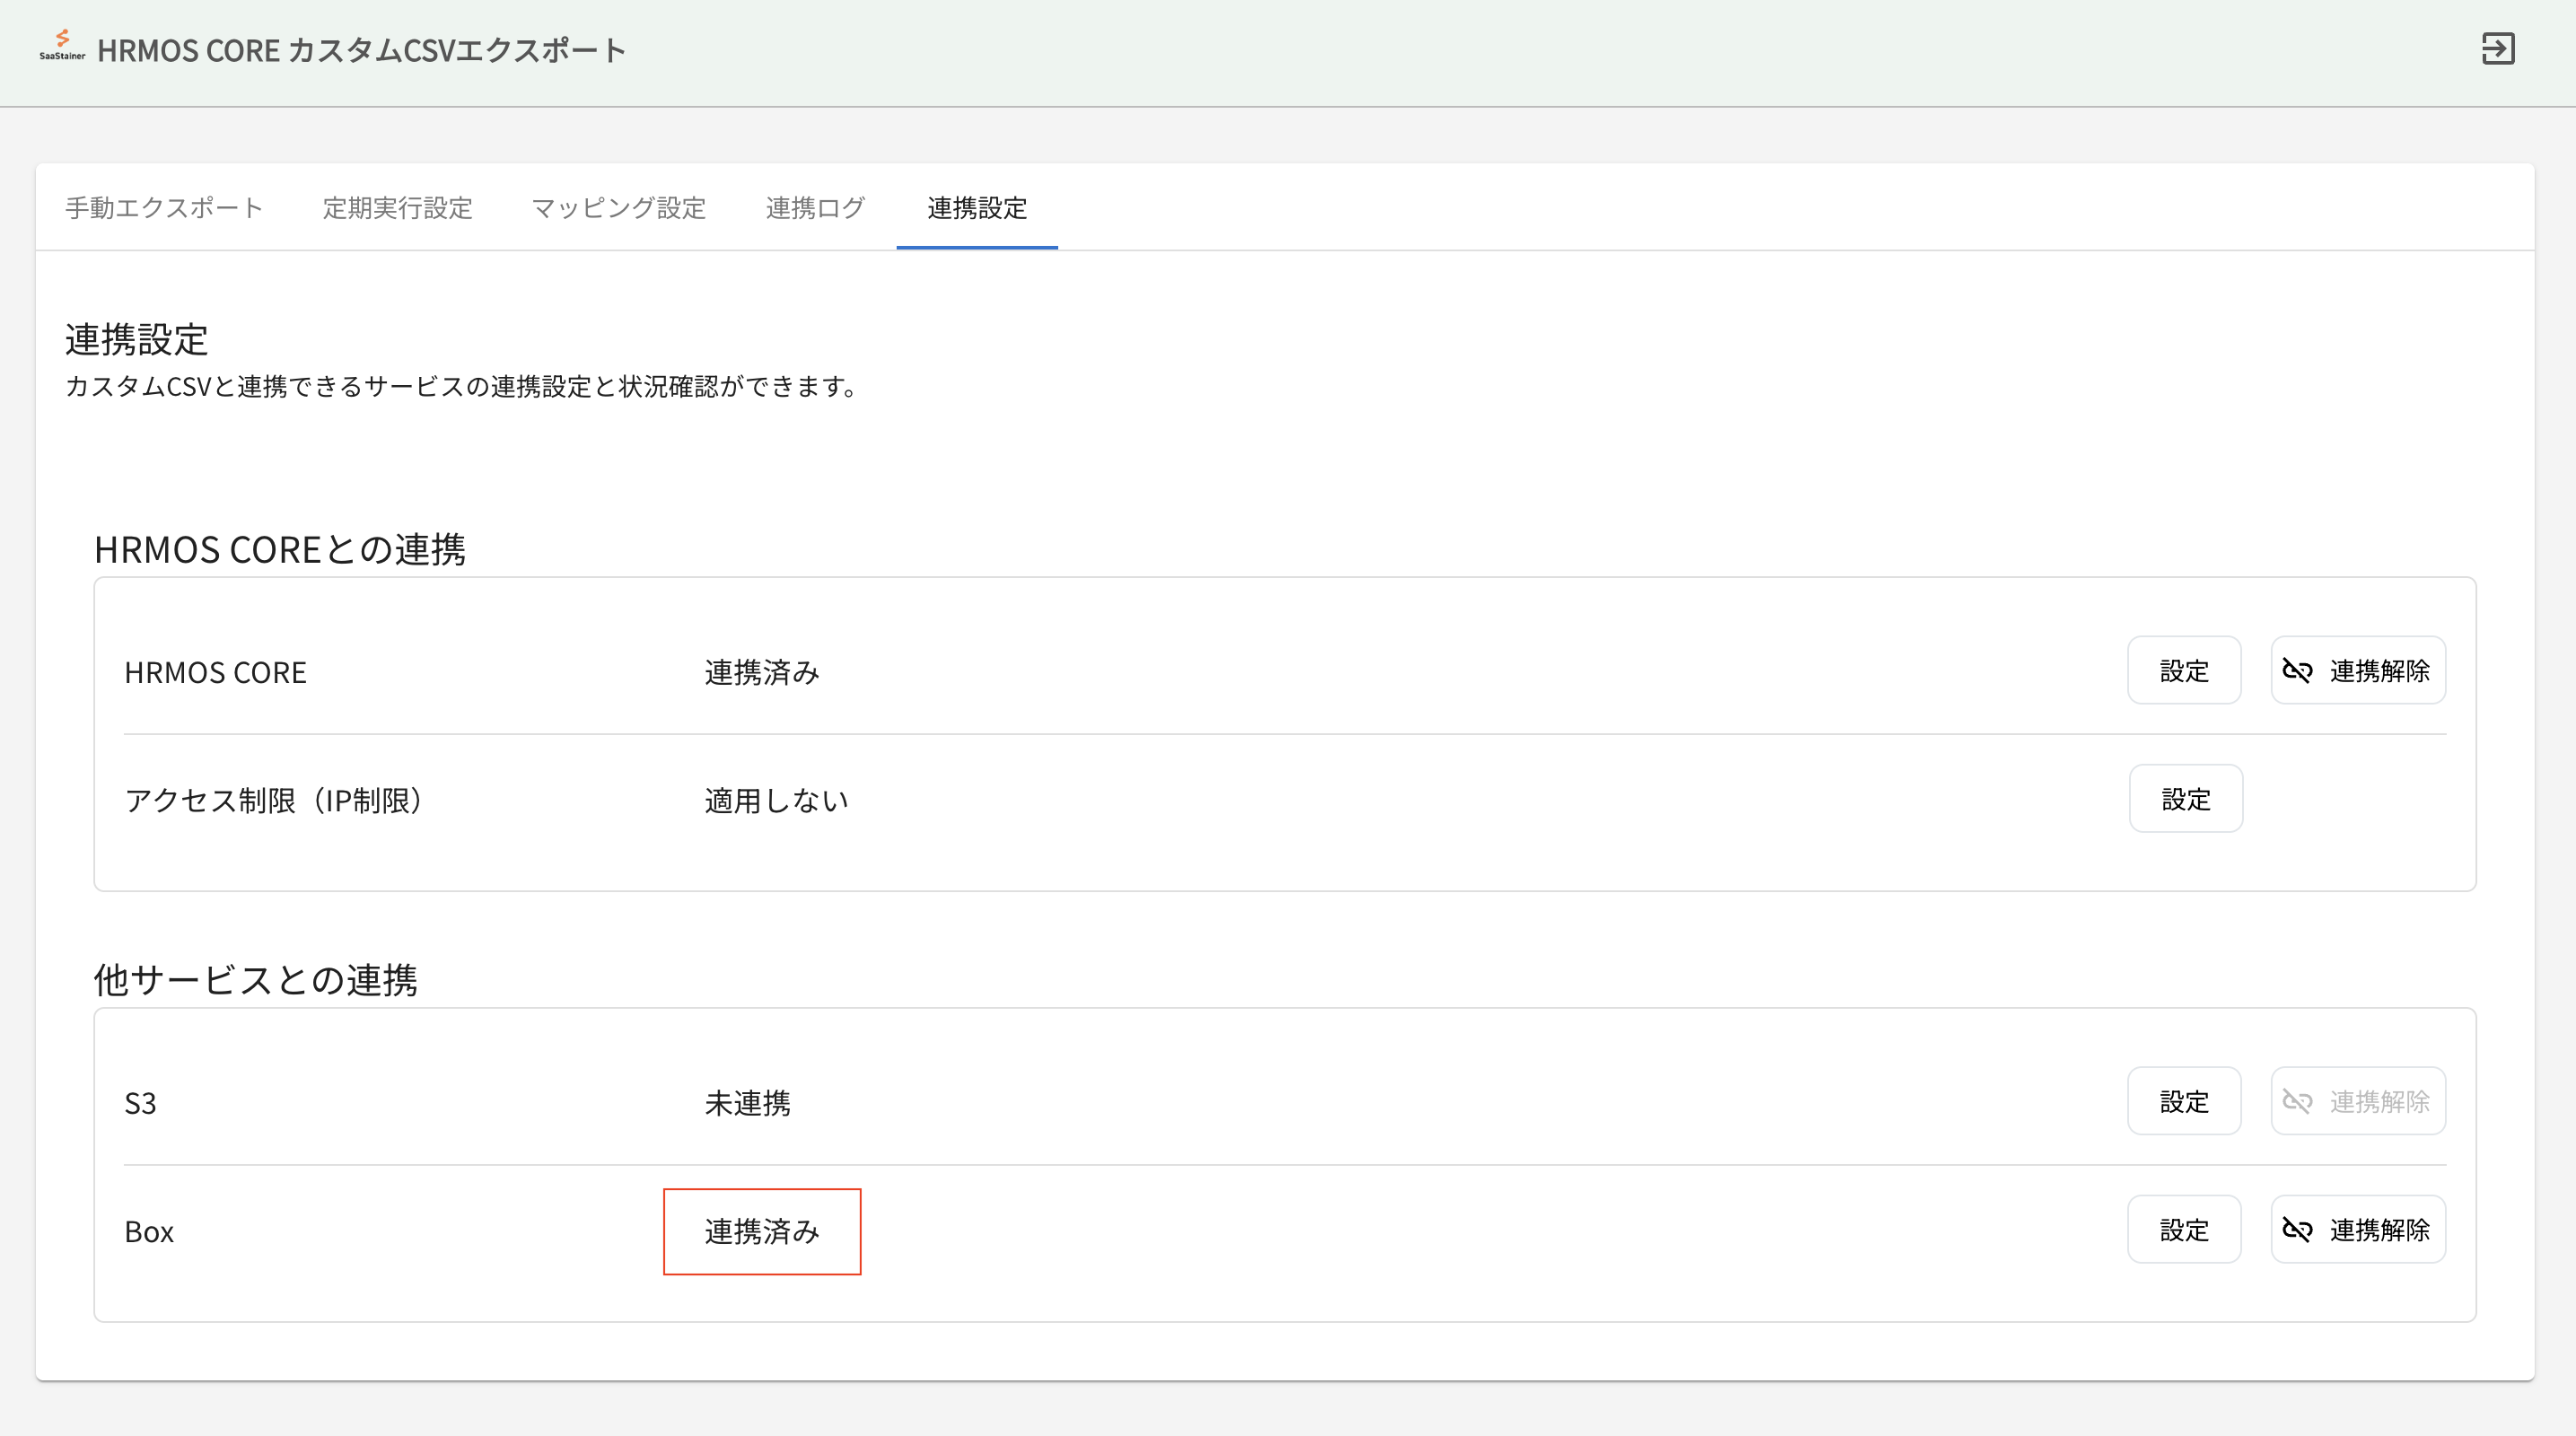Click the Box 連携済み status text
This screenshot has height=1436, width=2576.
(x=761, y=1232)
